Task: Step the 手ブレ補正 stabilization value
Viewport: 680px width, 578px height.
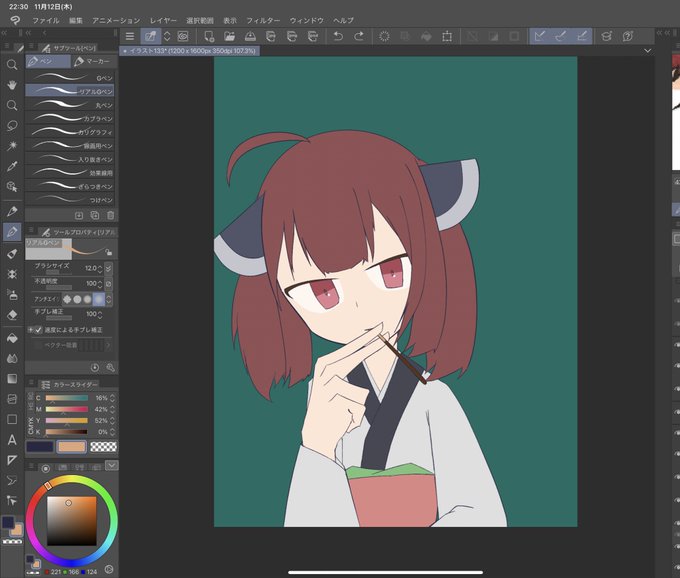Action: click(100, 314)
